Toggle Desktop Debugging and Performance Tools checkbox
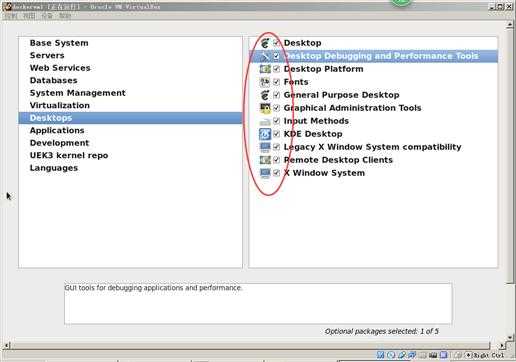Screen dimensions: 516x362 click(x=276, y=56)
